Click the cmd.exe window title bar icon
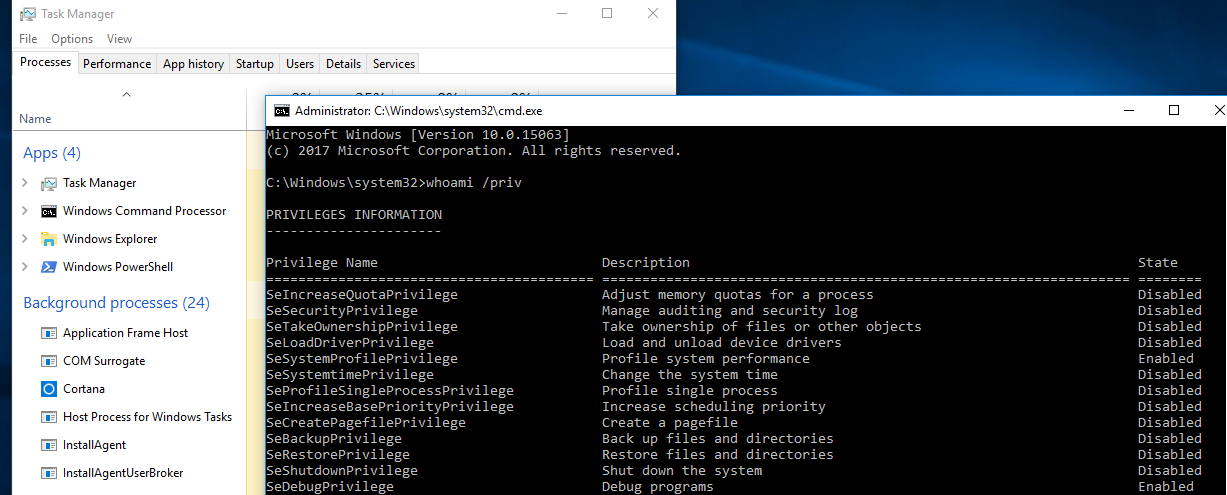Image resolution: width=1227 pixels, height=495 pixels. (282, 111)
